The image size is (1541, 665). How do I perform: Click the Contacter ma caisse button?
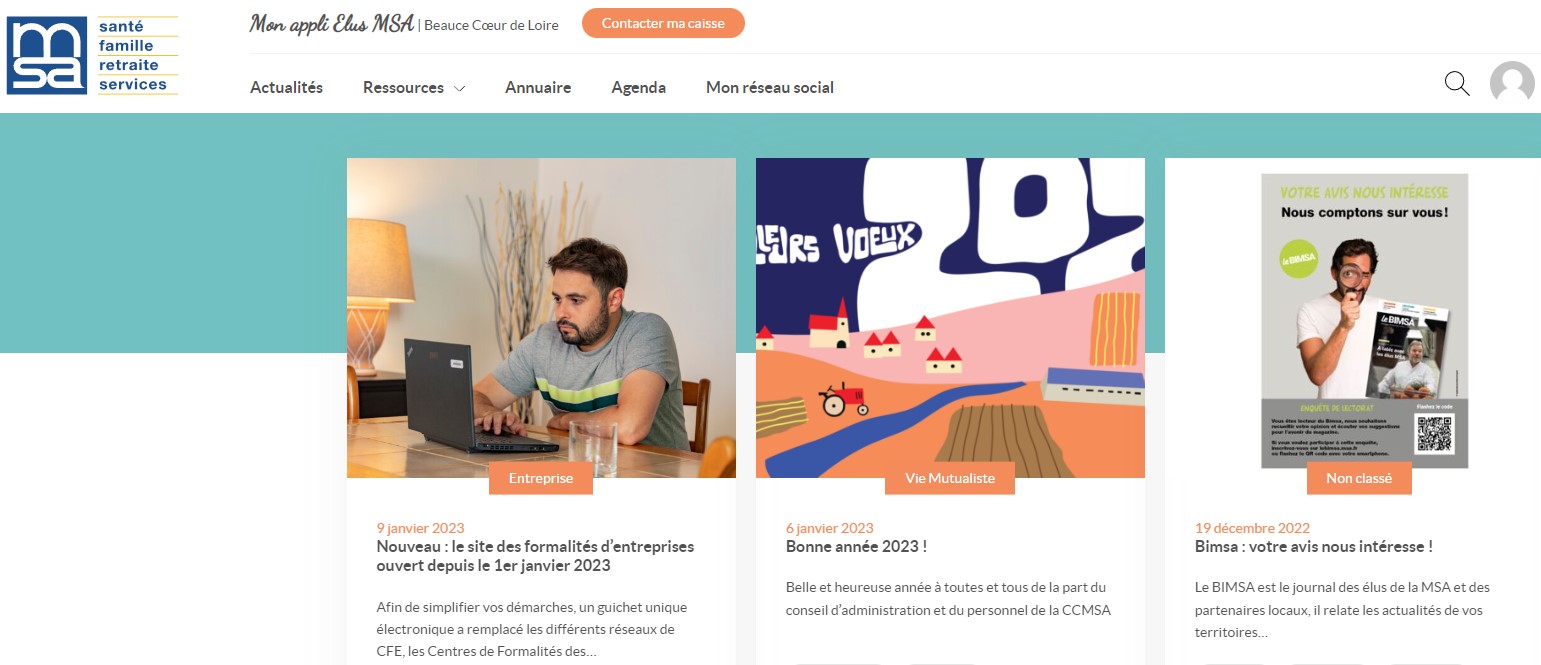click(663, 23)
